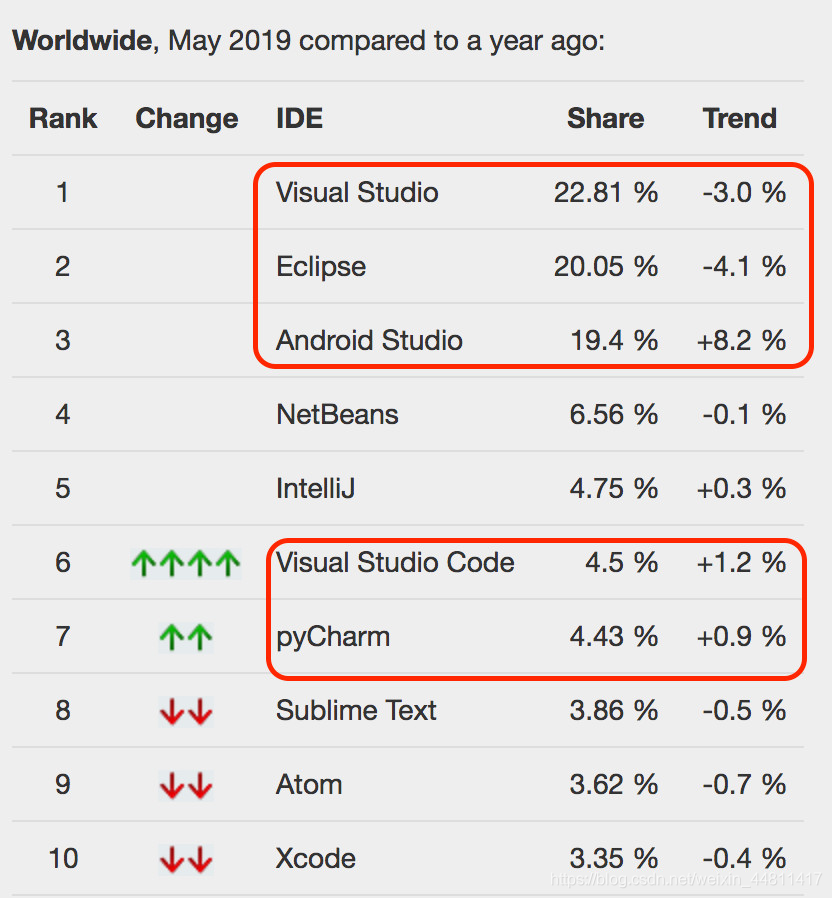Click the 4.75 % share value
Screen dimensions: 832x898
click(614, 489)
